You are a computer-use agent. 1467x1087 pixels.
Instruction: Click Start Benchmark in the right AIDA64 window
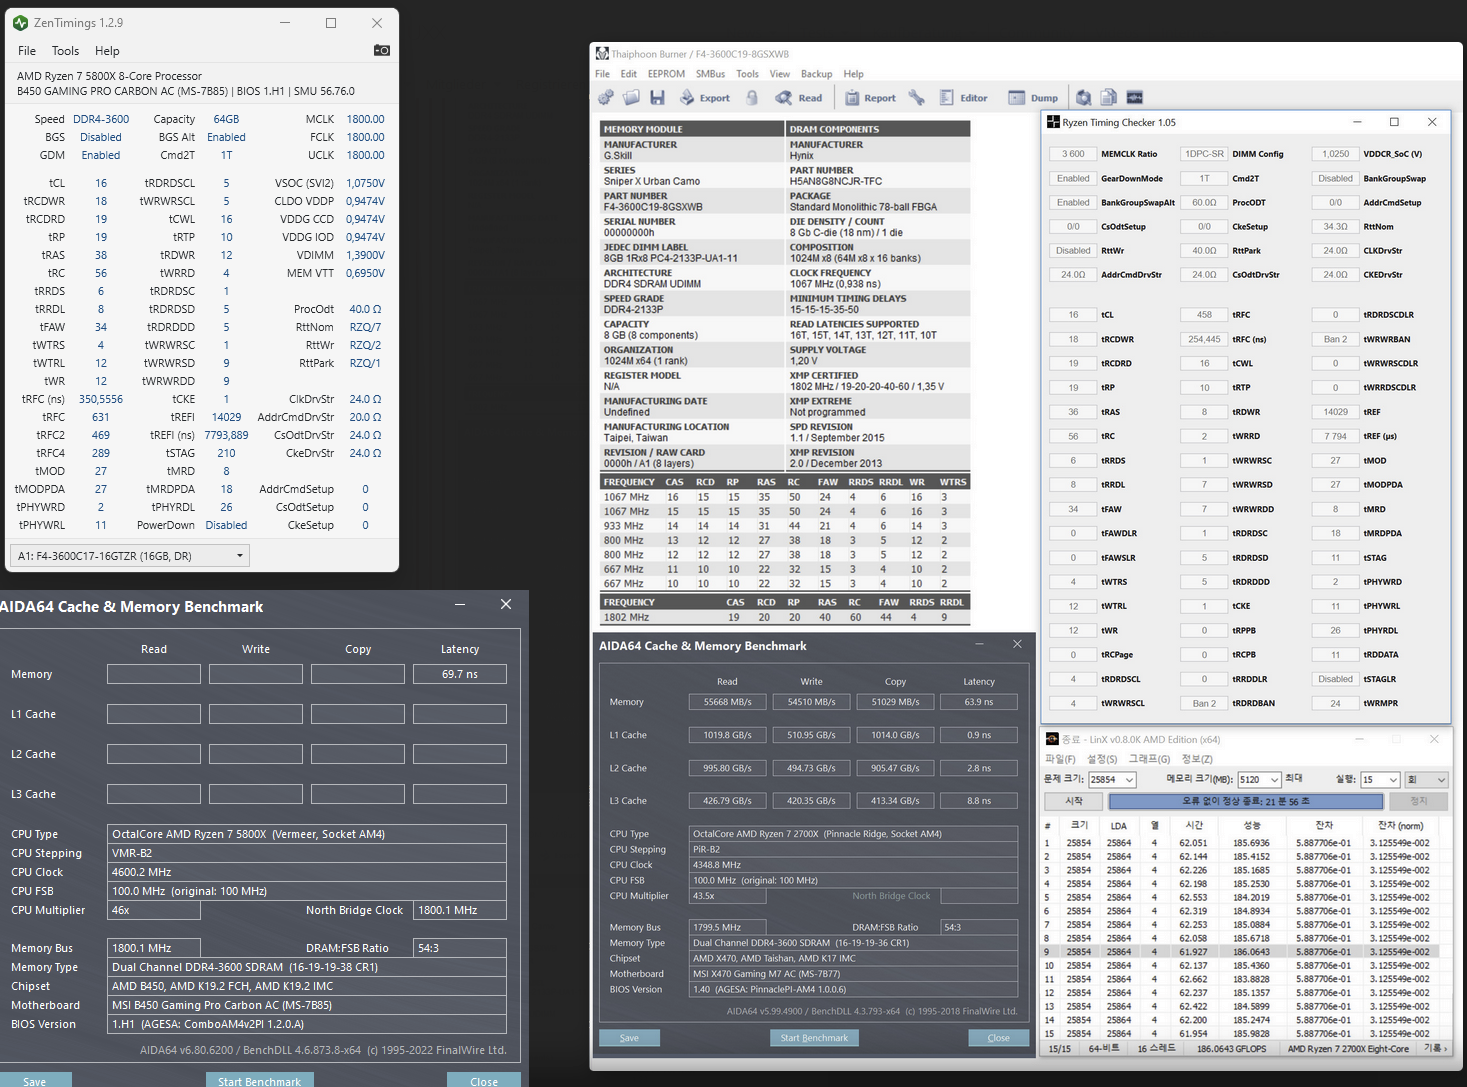point(814,1038)
